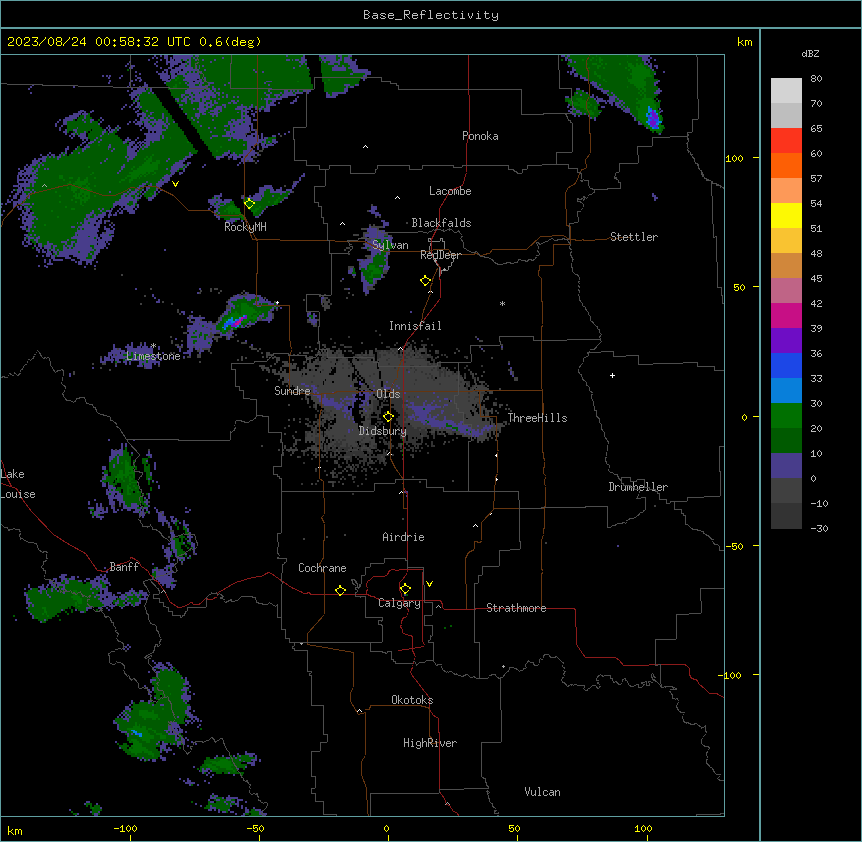Screen dimensions: 862x842
Task: Click the RedDeer city label
Action: 440,255
